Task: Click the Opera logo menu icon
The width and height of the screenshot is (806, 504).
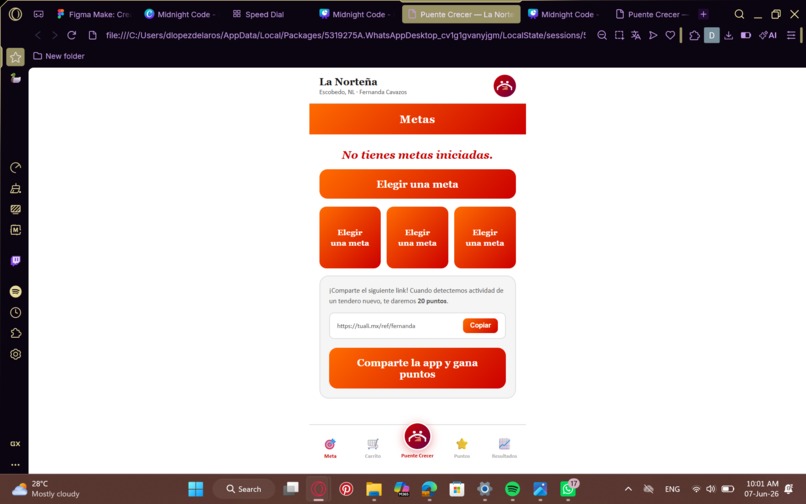Action: (15, 14)
